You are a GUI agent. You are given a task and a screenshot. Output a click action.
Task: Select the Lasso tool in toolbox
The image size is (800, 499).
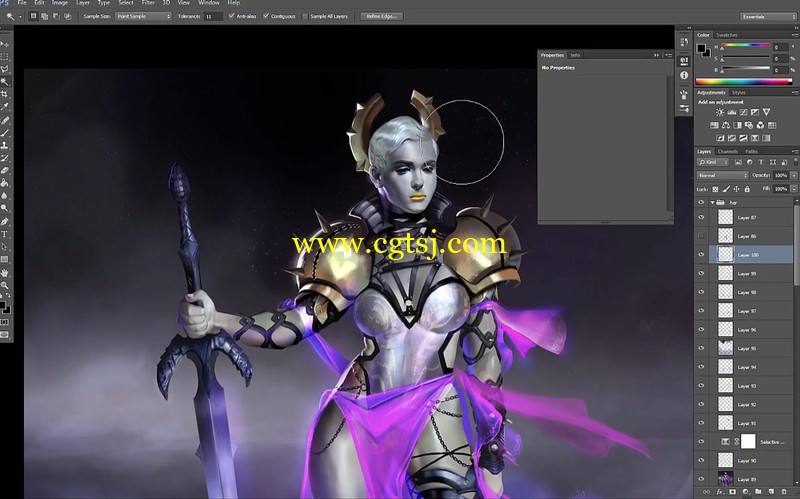point(5,69)
